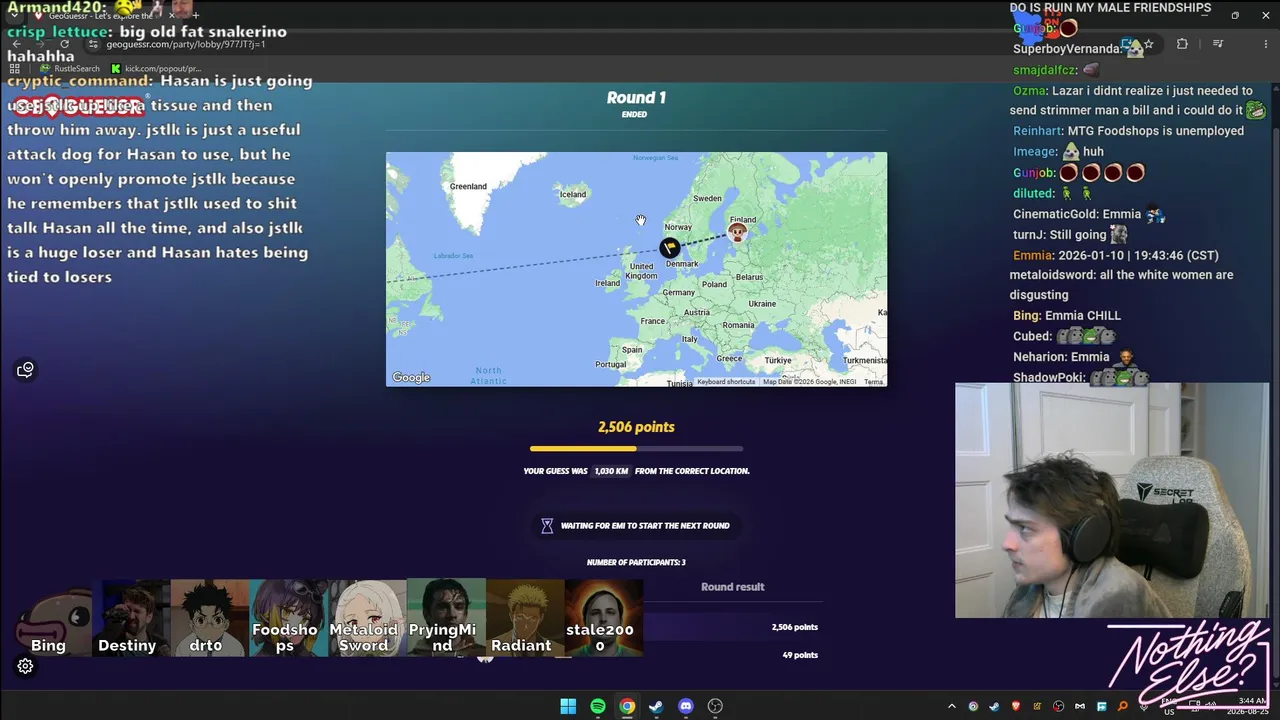Click the 2,506 points result row
1280x720 pixels.
click(636, 627)
